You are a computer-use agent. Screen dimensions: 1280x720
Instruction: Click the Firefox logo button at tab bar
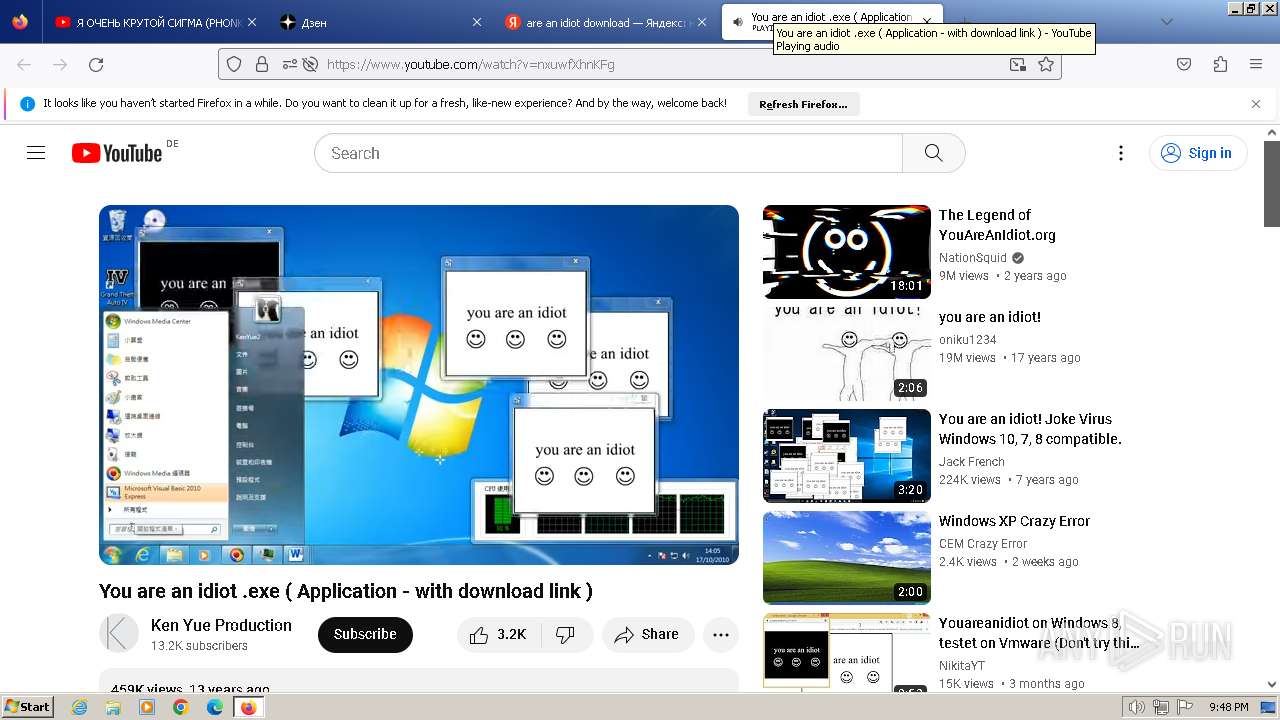20,22
